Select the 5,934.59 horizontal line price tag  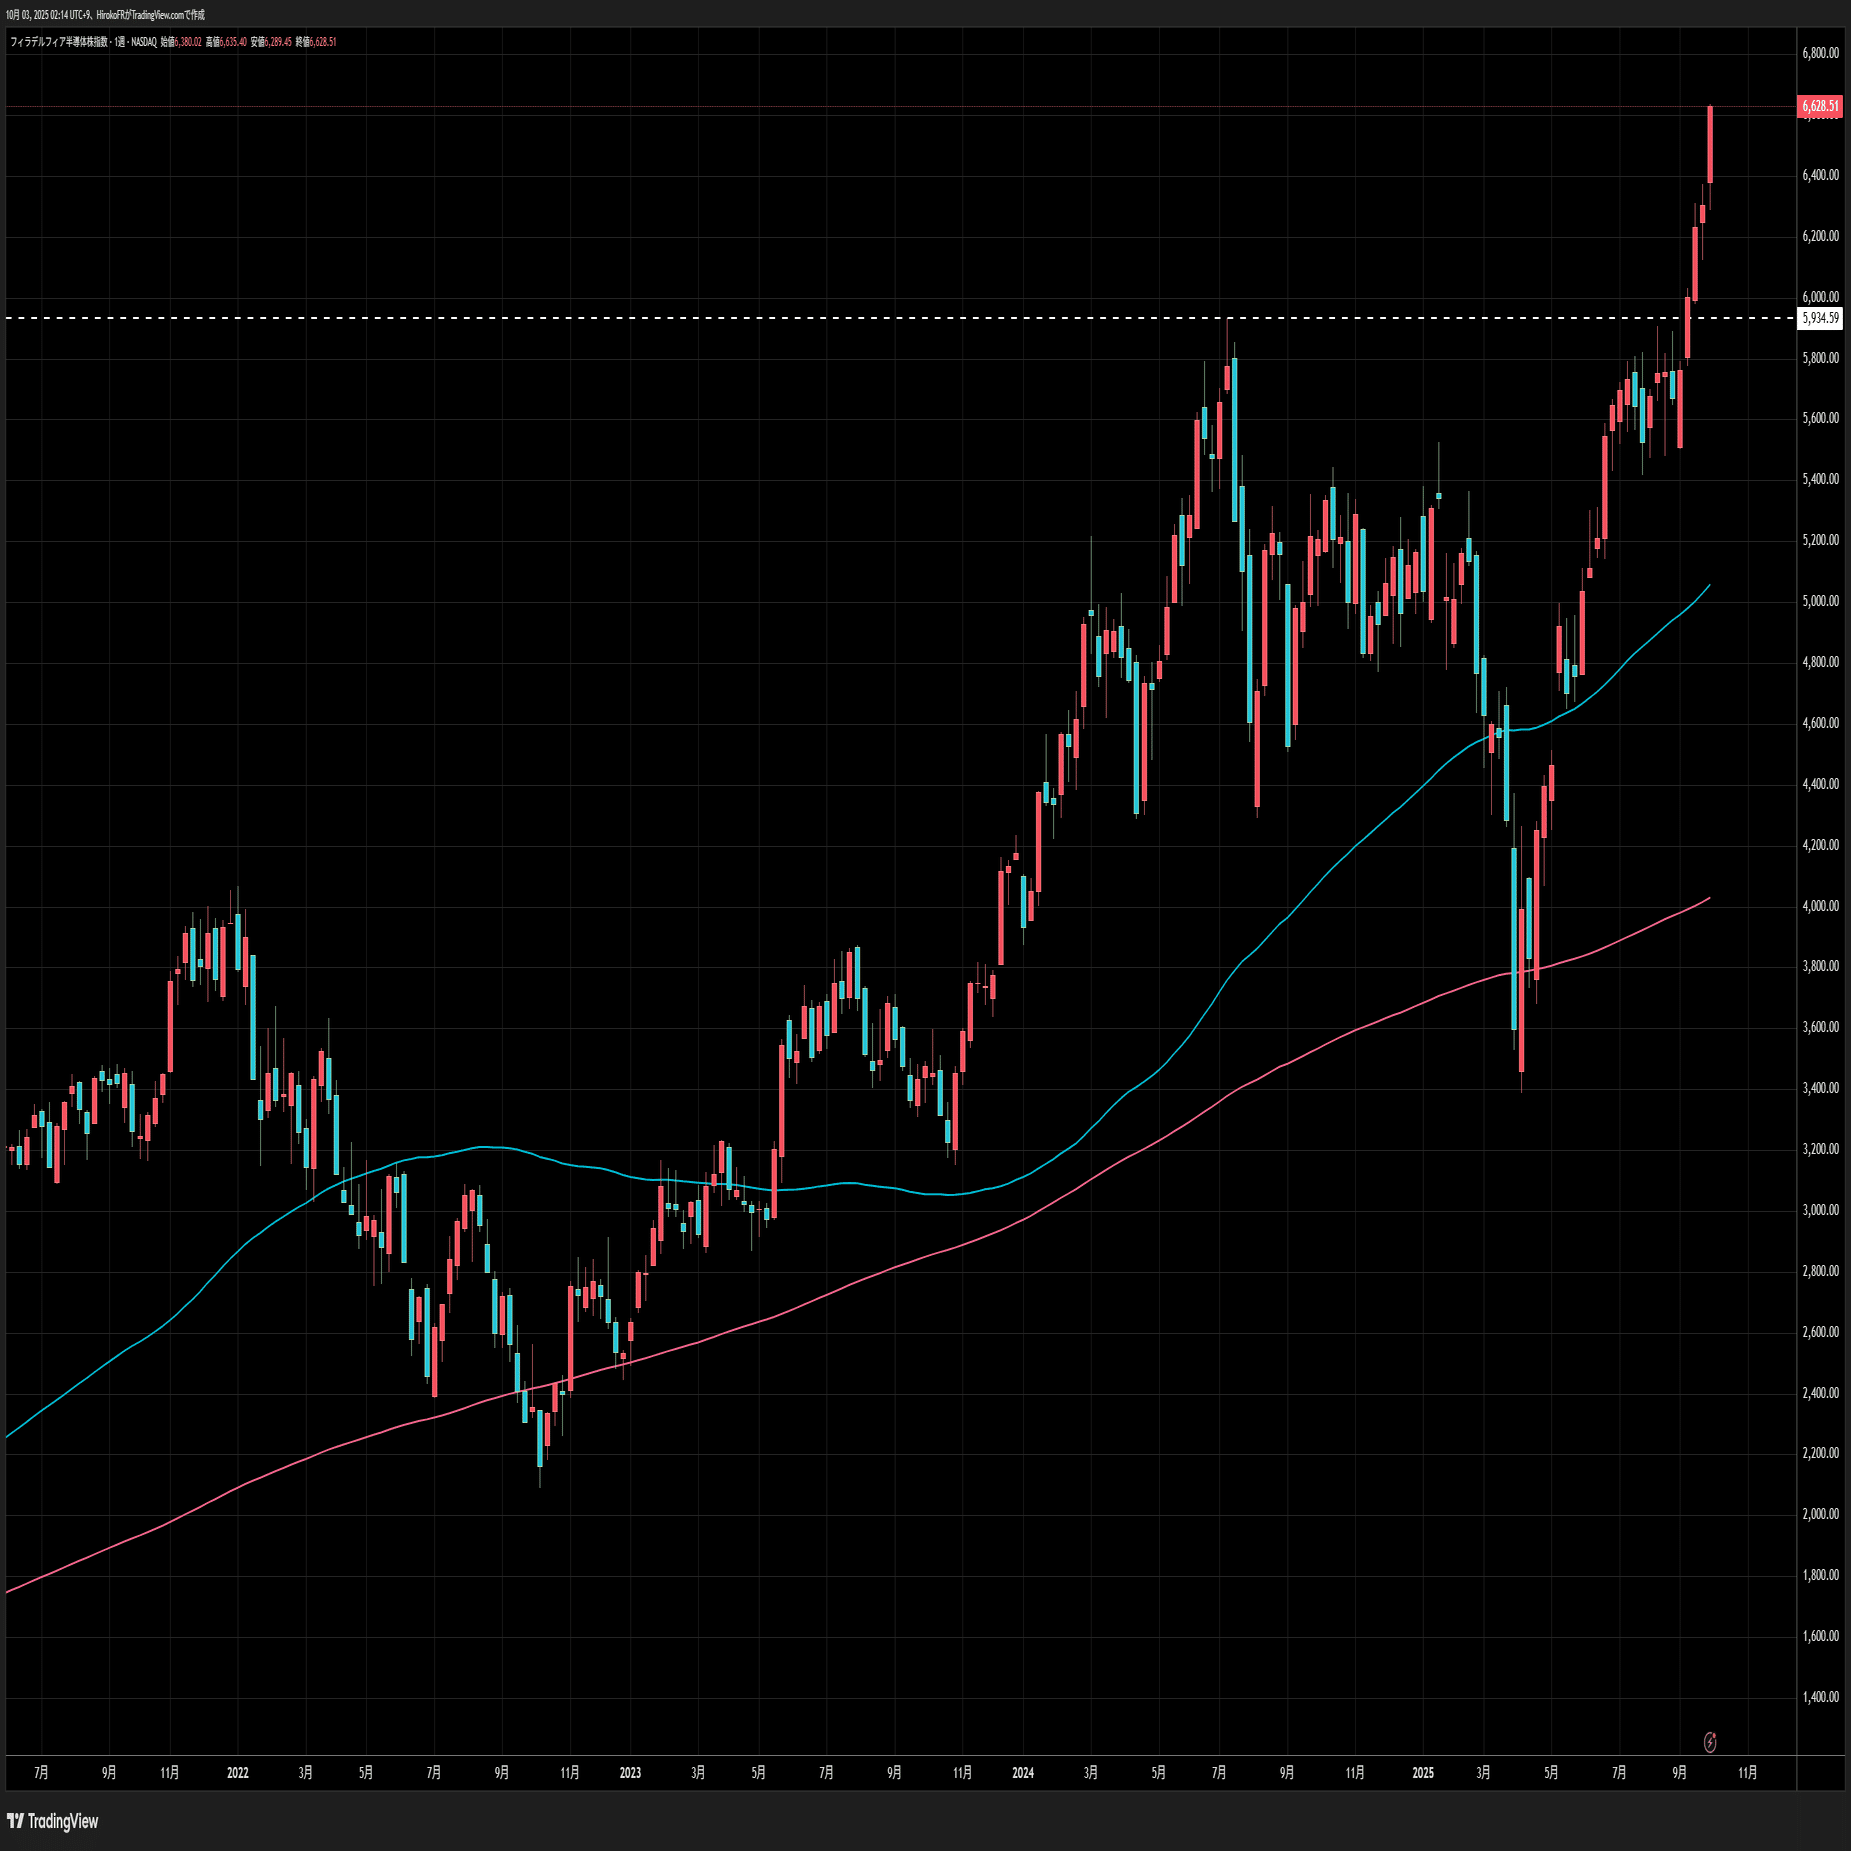[x=1820, y=318]
